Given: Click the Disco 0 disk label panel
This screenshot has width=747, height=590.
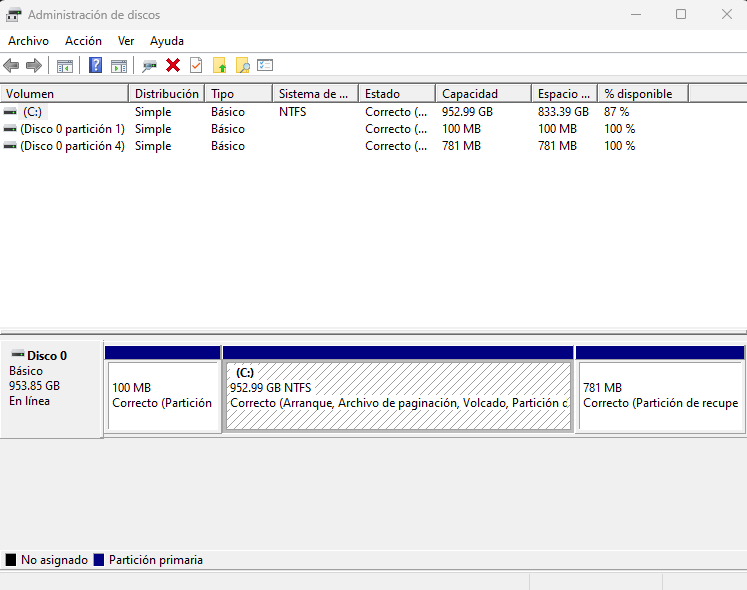Looking at the screenshot, I should 51,388.
